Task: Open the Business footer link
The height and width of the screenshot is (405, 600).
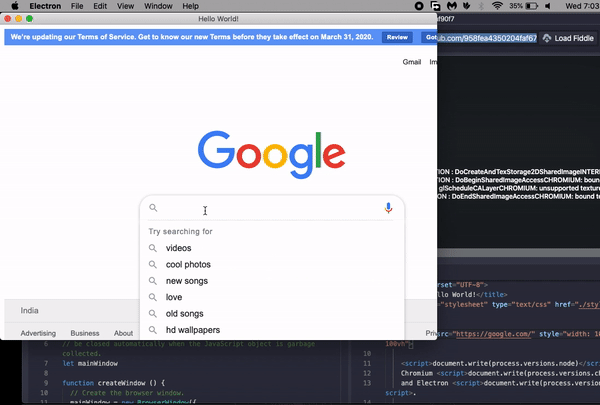Action: tap(85, 333)
